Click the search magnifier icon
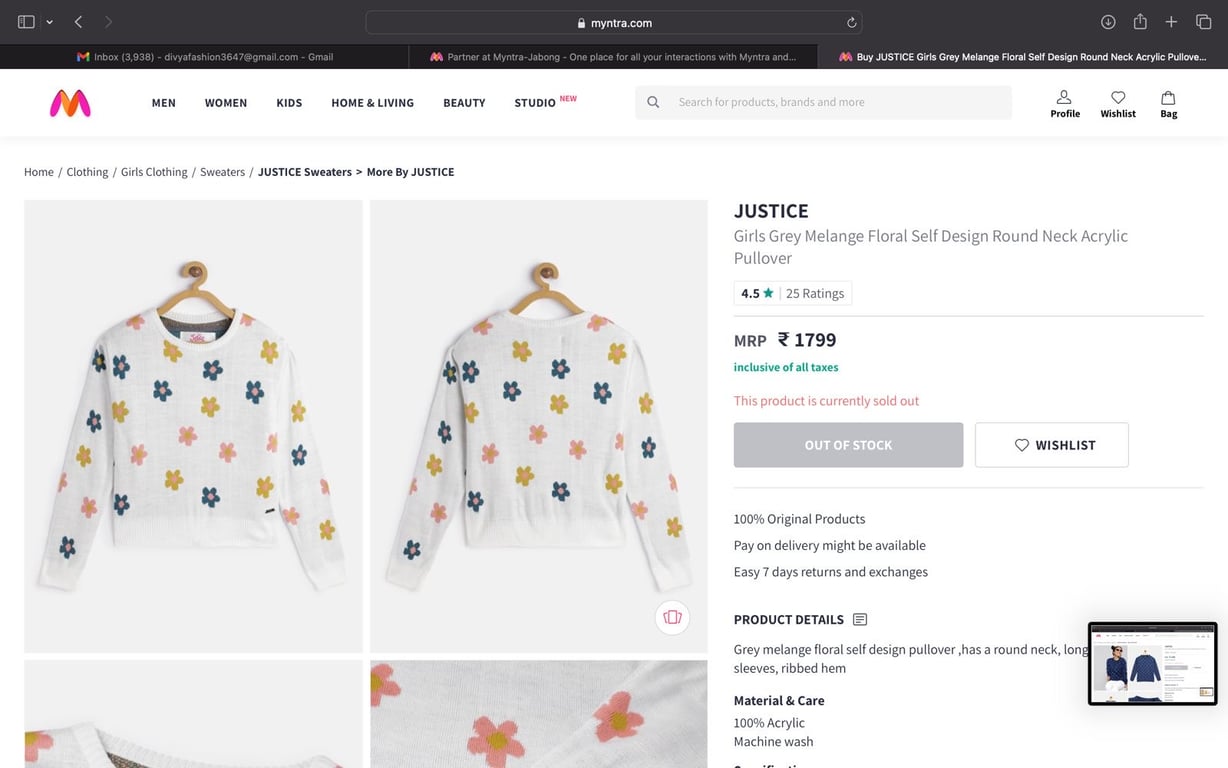Viewport: 1228px width, 768px height. (x=653, y=102)
